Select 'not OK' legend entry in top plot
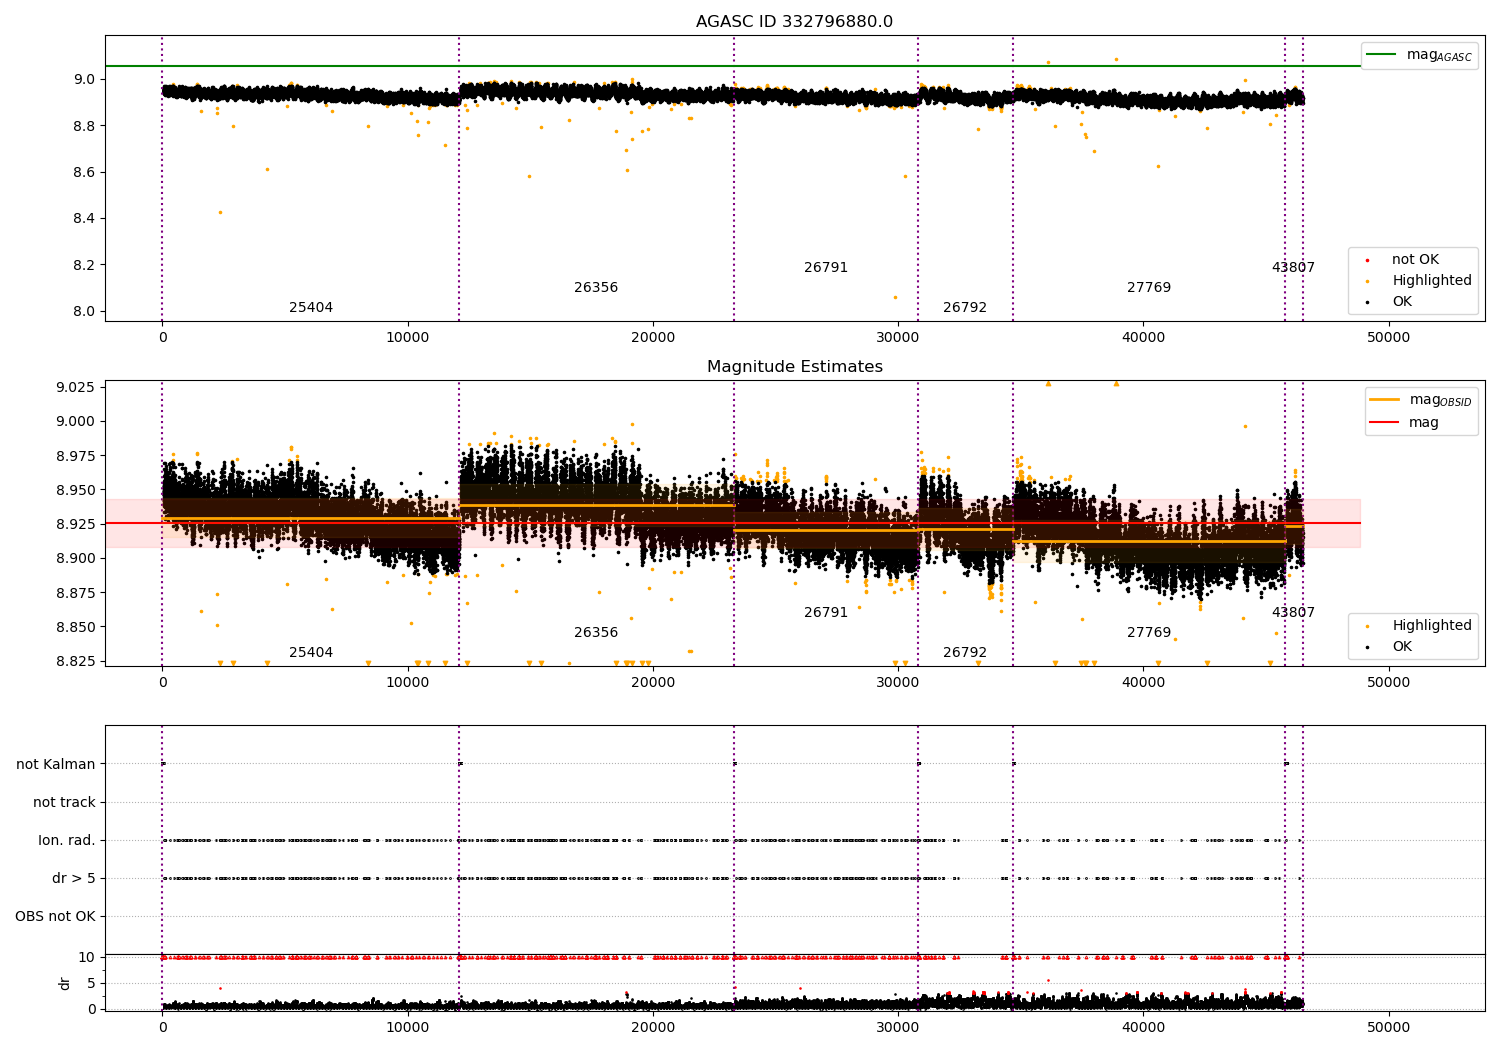Image resolution: width=1500 pixels, height=1050 pixels. tap(1415, 260)
